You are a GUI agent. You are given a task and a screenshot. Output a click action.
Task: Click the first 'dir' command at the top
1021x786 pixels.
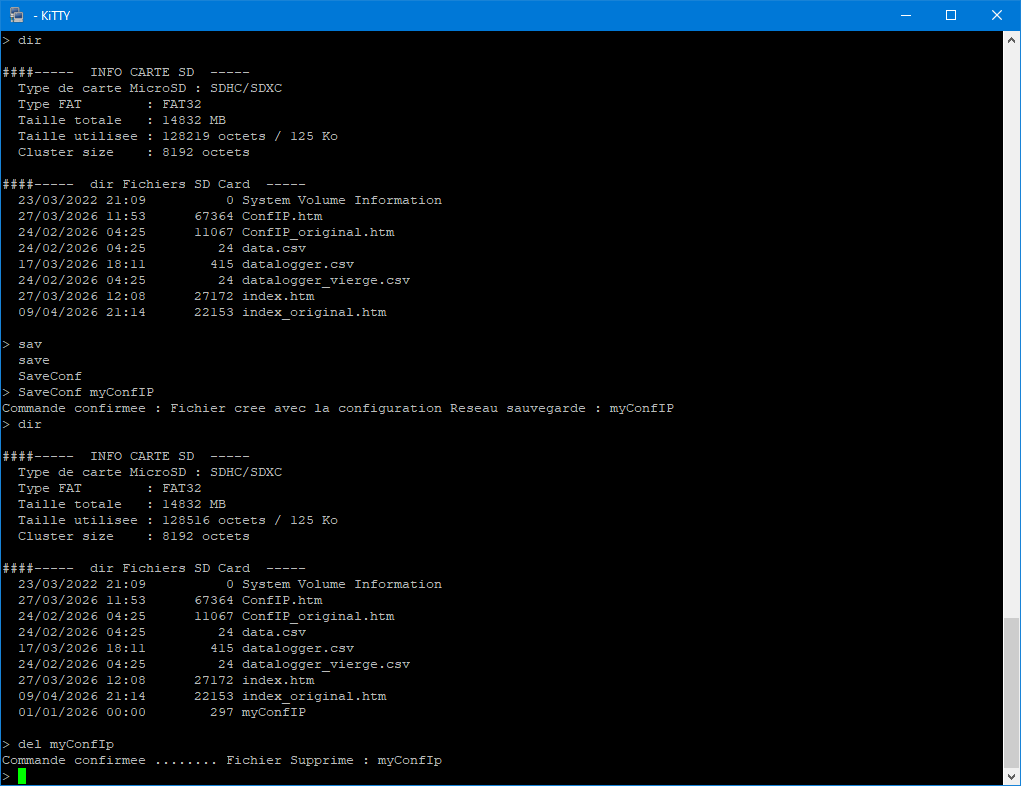point(30,40)
